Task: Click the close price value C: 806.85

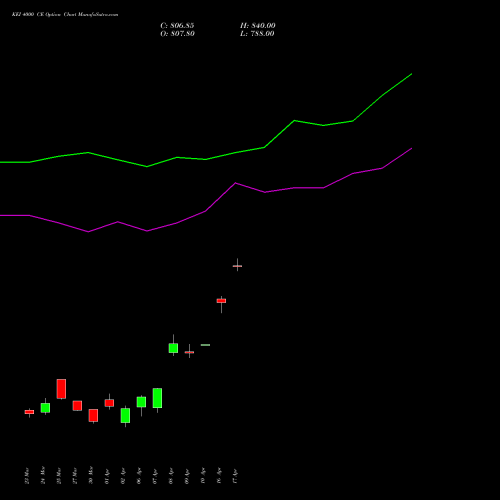Action: pos(177,26)
